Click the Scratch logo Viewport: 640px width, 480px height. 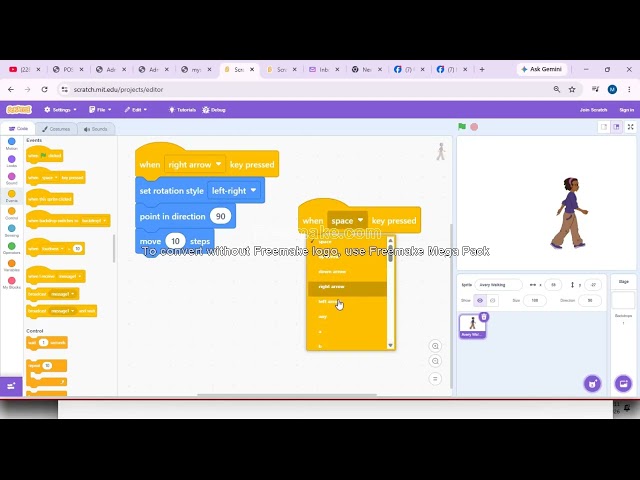(x=19, y=110)
